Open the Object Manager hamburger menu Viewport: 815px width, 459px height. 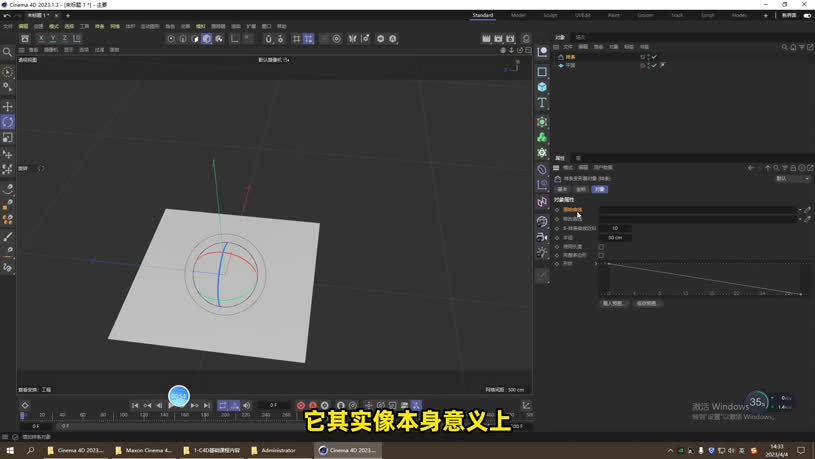coord(556,47)
